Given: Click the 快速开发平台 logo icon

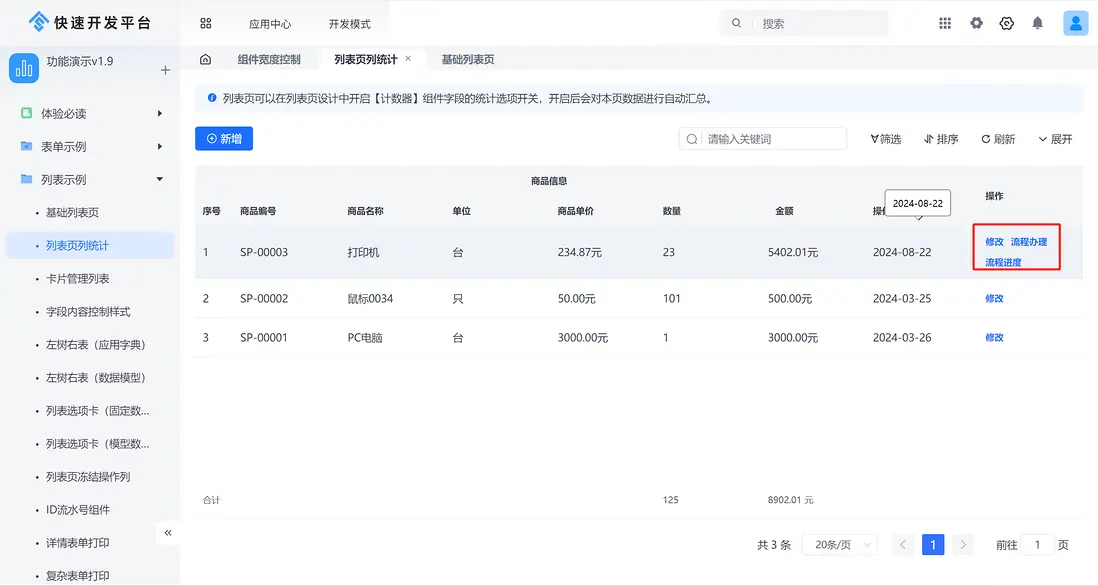Looking at the screenshot, I should tap(39, 22).
